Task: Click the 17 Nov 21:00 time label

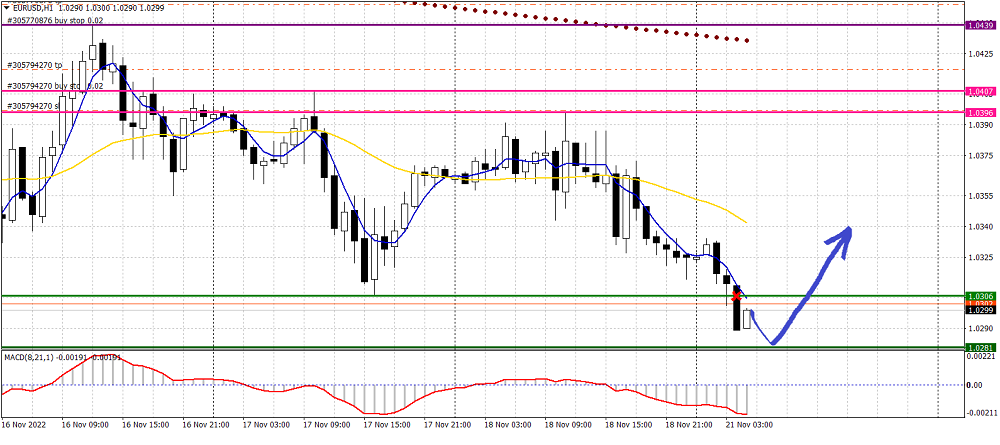Action: [x=446, y=424]
